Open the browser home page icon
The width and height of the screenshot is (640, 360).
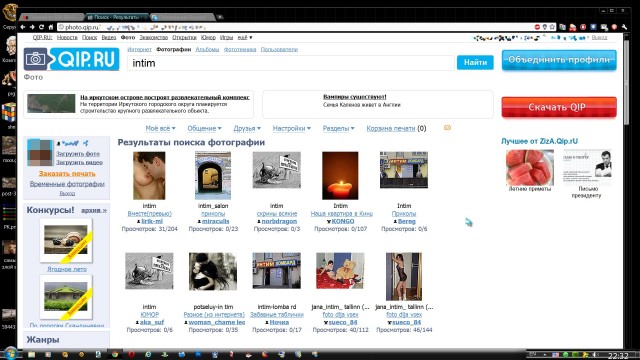(51, 27)
